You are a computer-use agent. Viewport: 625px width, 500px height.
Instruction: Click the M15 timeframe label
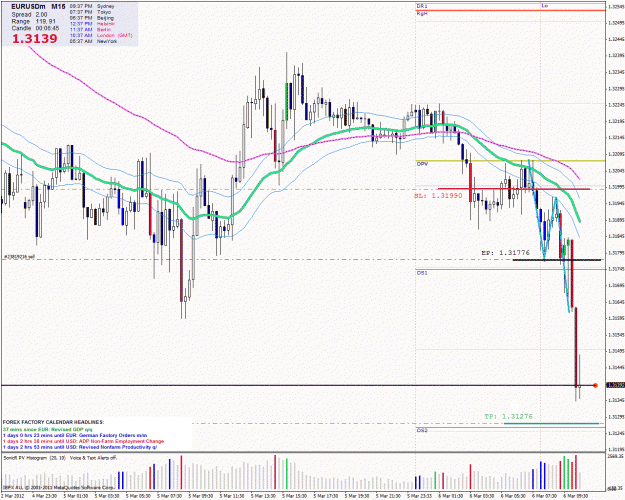(x=58, y=7)
